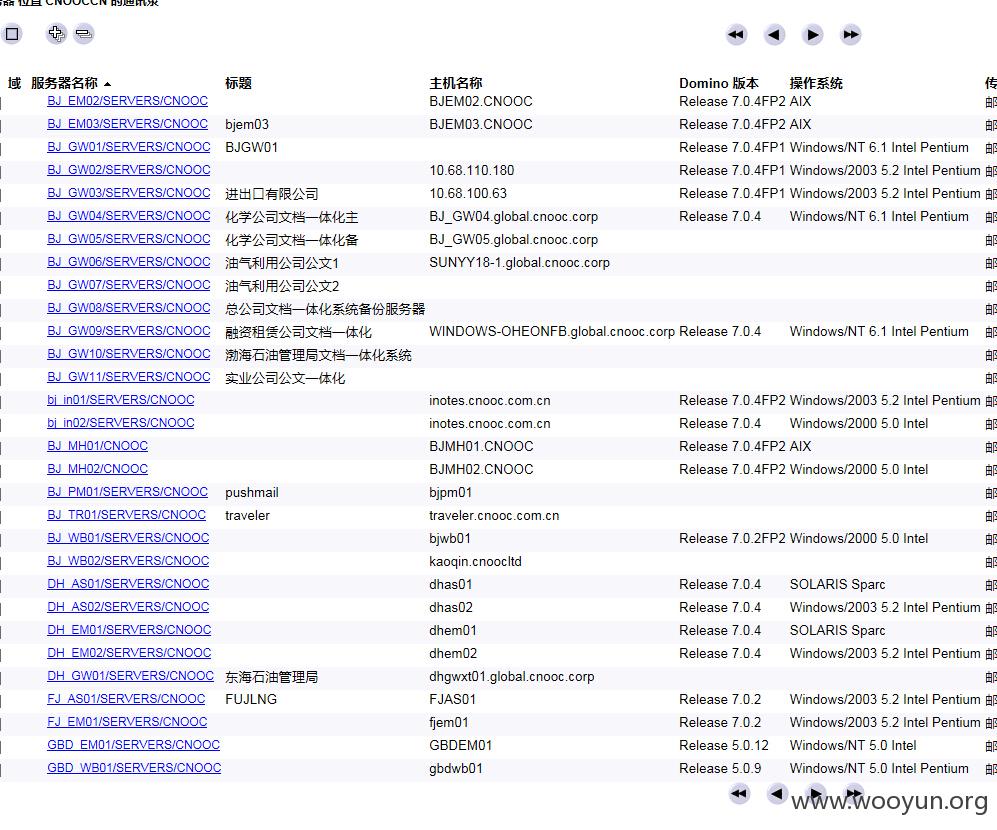Open BJ_GW07/SERVERS/CNOOC server link
The width and height of the screenshot is (997, 830).
click(x=128, y=284)
